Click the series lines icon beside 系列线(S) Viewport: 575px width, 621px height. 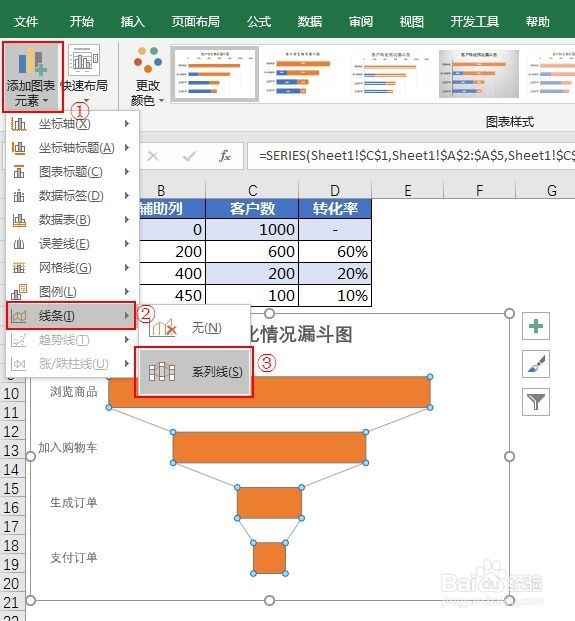tap(162, 372)
